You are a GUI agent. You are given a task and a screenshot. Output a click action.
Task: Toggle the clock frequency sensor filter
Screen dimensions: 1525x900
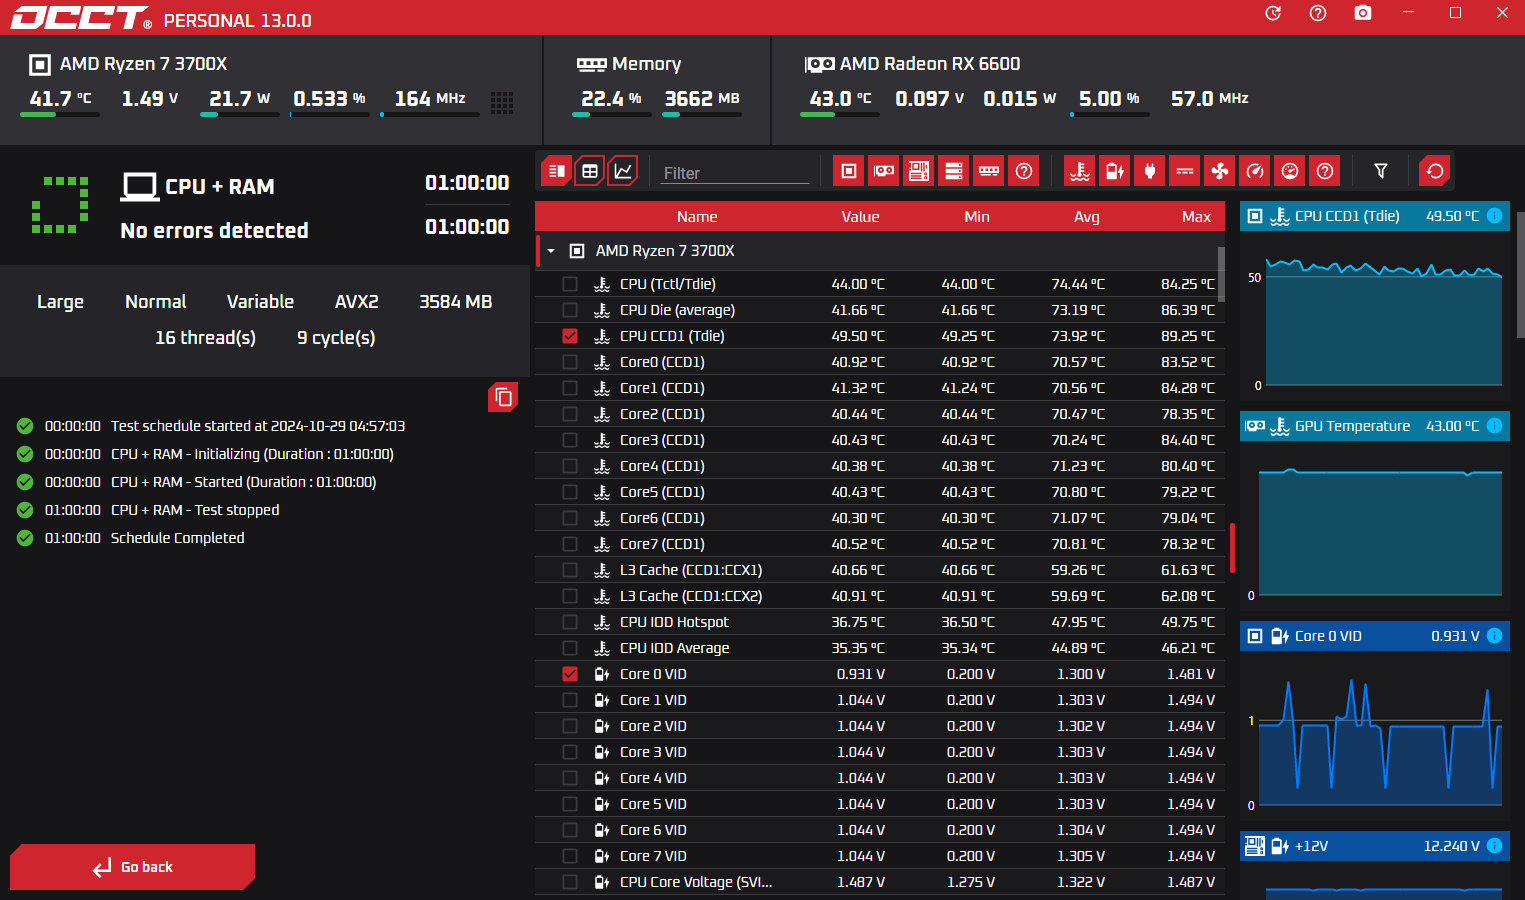[1255, 171]
